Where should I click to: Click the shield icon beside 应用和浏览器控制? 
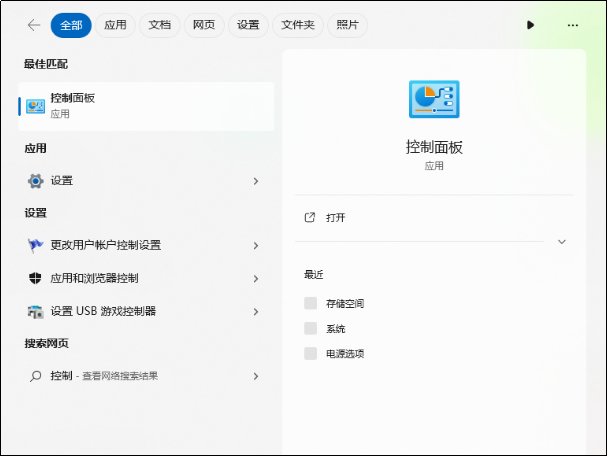point(35,278)
